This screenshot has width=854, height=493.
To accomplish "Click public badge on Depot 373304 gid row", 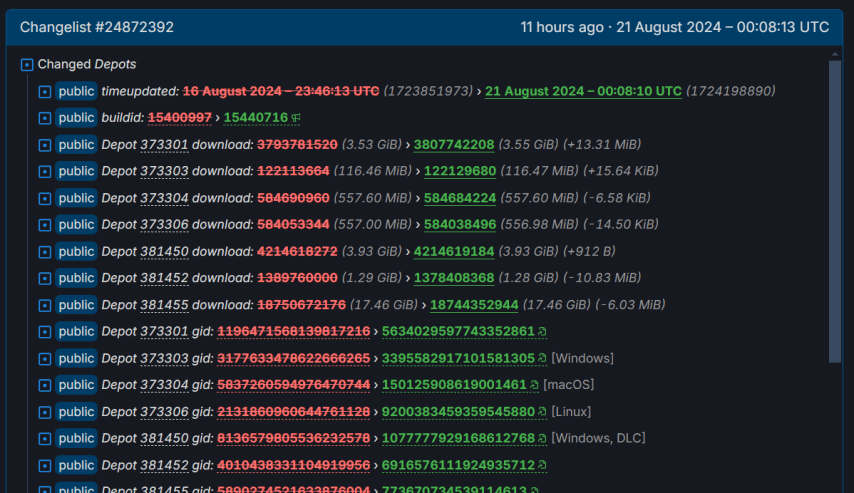I will click(x=76, y=385).
